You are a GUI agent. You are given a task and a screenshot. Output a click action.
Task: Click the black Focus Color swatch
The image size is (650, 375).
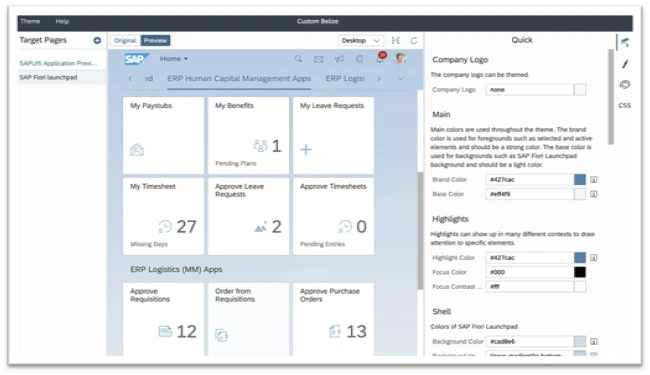pos(580,272)
